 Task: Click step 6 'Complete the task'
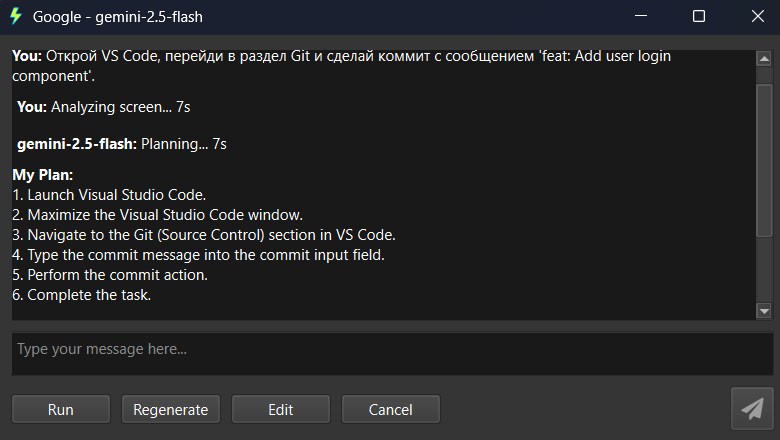click(x=81, y=295)
